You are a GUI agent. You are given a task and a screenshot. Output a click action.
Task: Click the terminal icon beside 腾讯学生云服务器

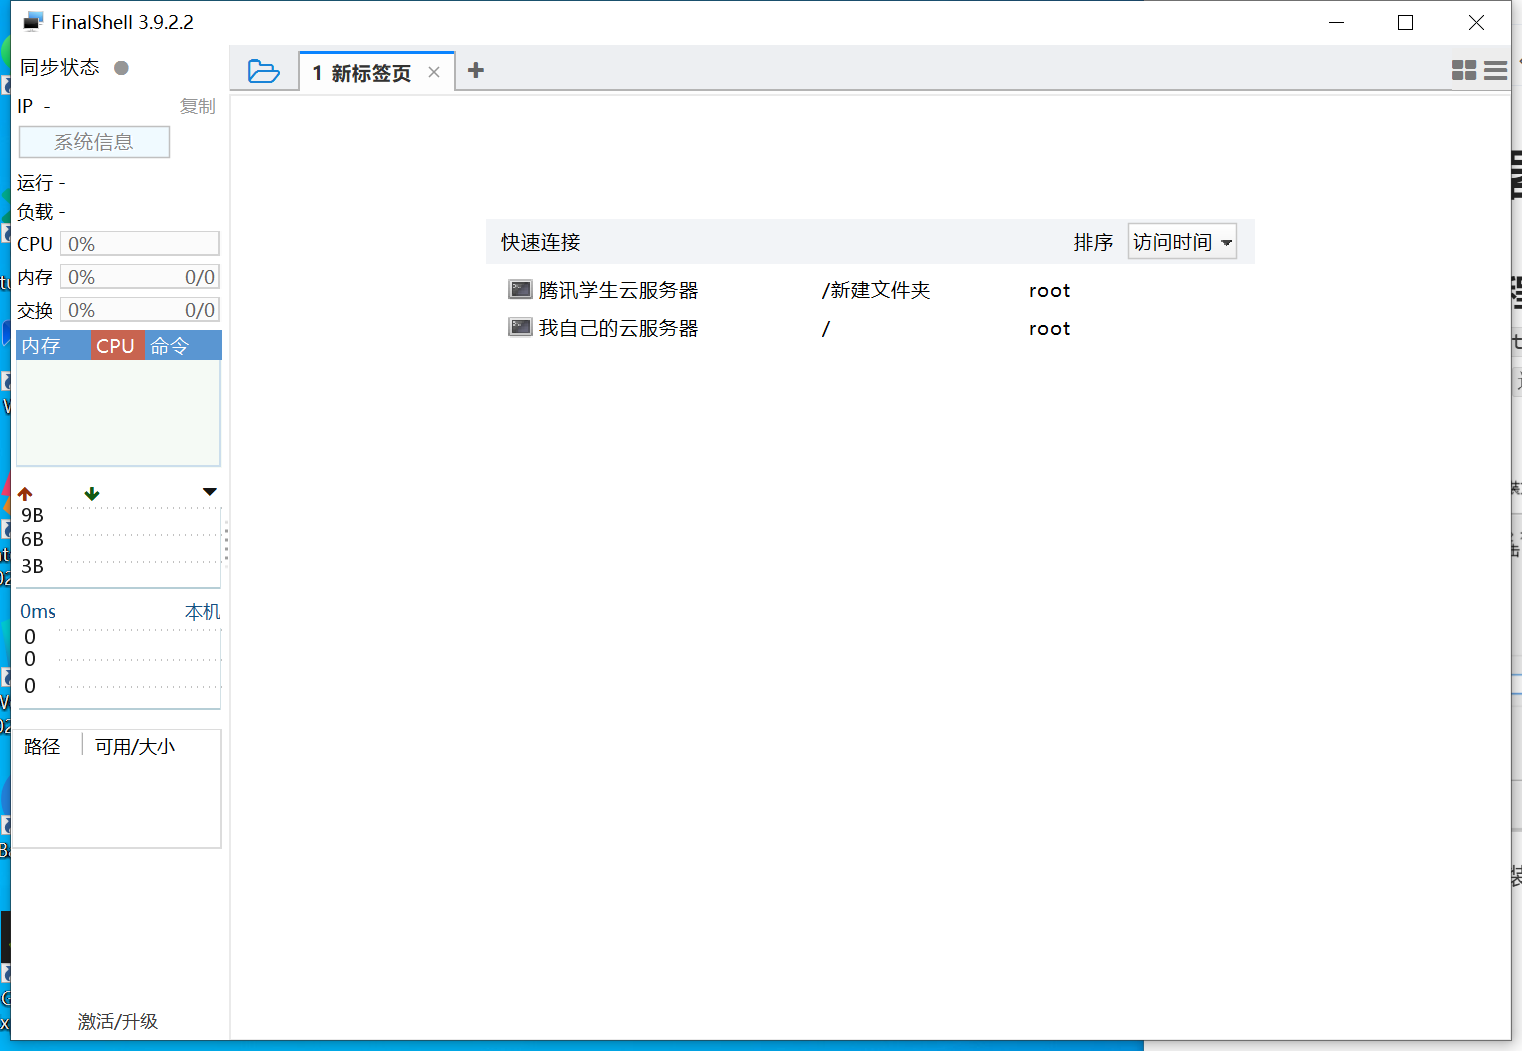[x=520, y=289]
